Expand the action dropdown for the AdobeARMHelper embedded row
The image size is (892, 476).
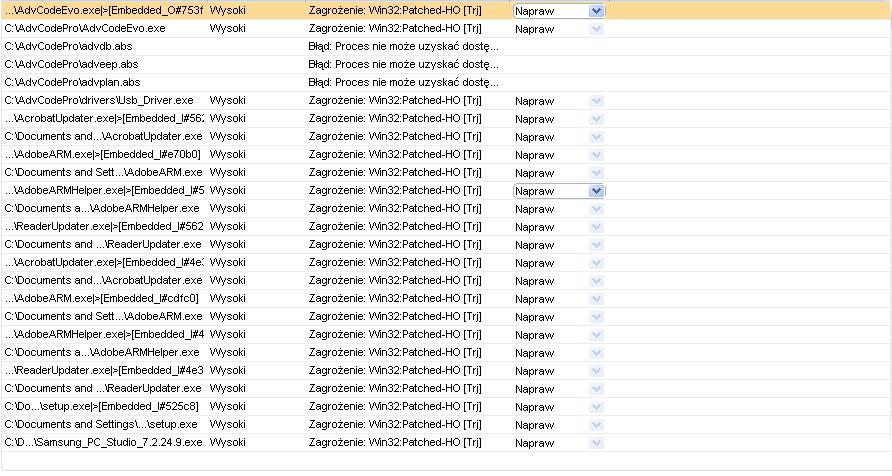tap(596, 191)
